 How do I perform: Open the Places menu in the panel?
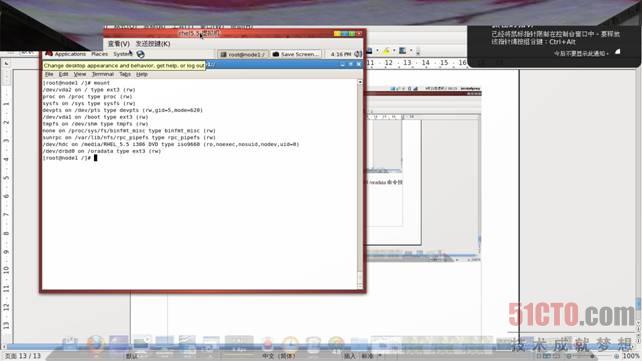click(99, 54)
